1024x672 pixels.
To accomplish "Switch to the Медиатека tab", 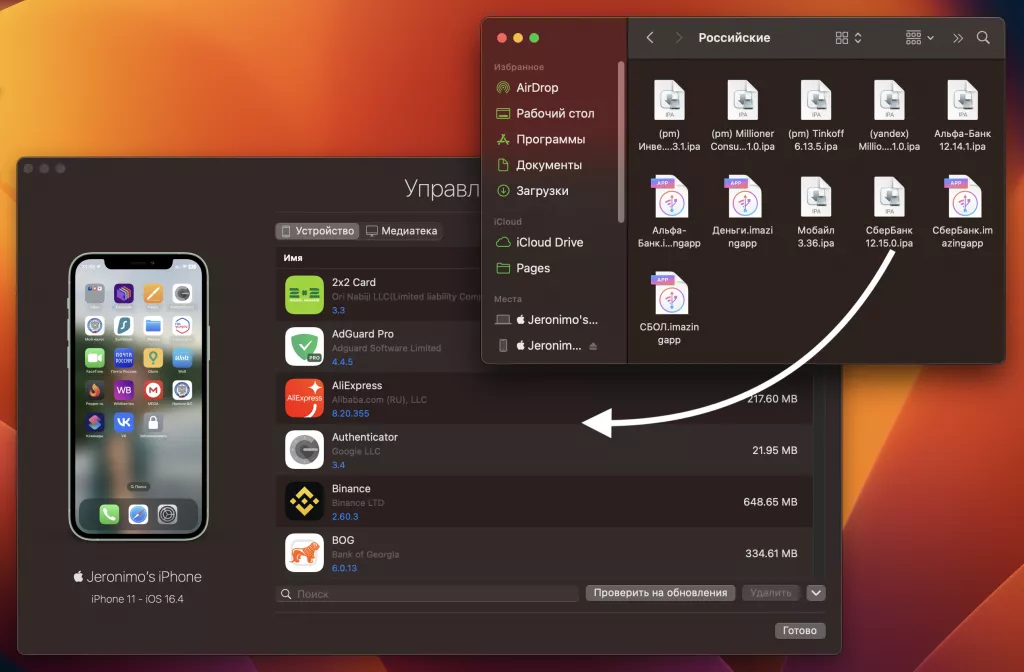I will (x=401, y=231).
